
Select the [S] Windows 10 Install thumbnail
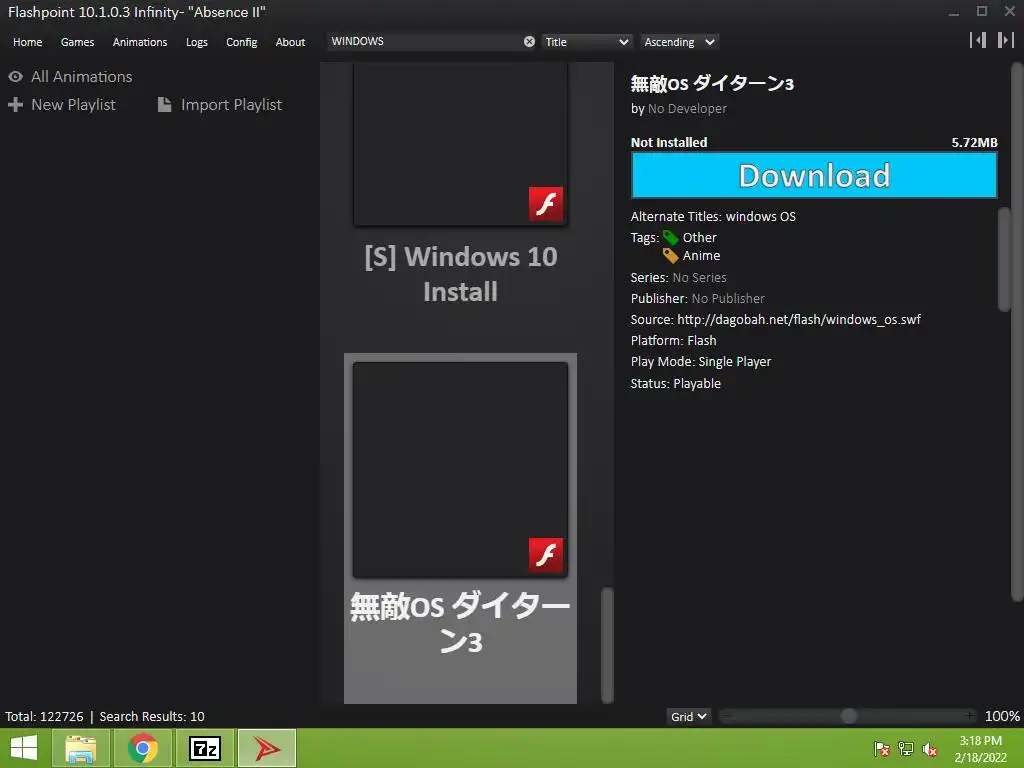coord(460,144)
